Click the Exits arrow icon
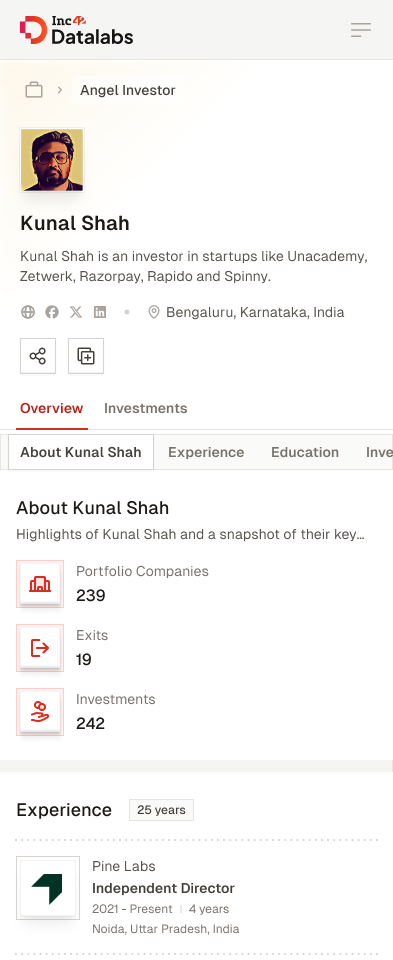This screenshot has height=960, width=393. tap(40, 648)
